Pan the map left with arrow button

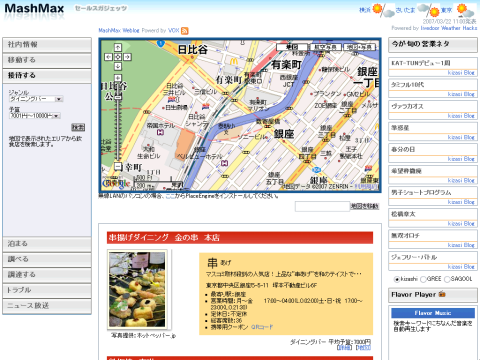(108, 57)
